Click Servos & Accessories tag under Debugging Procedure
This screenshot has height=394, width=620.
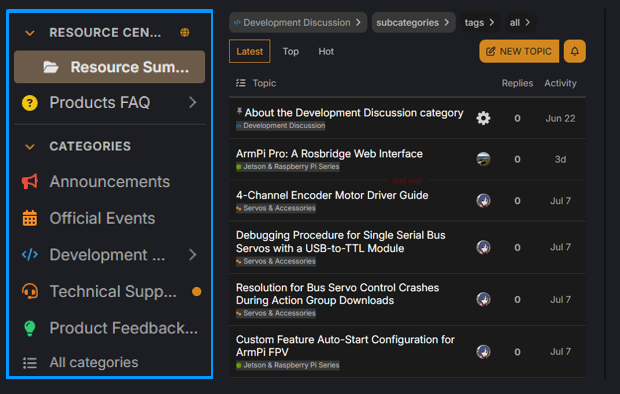point(276,261)
